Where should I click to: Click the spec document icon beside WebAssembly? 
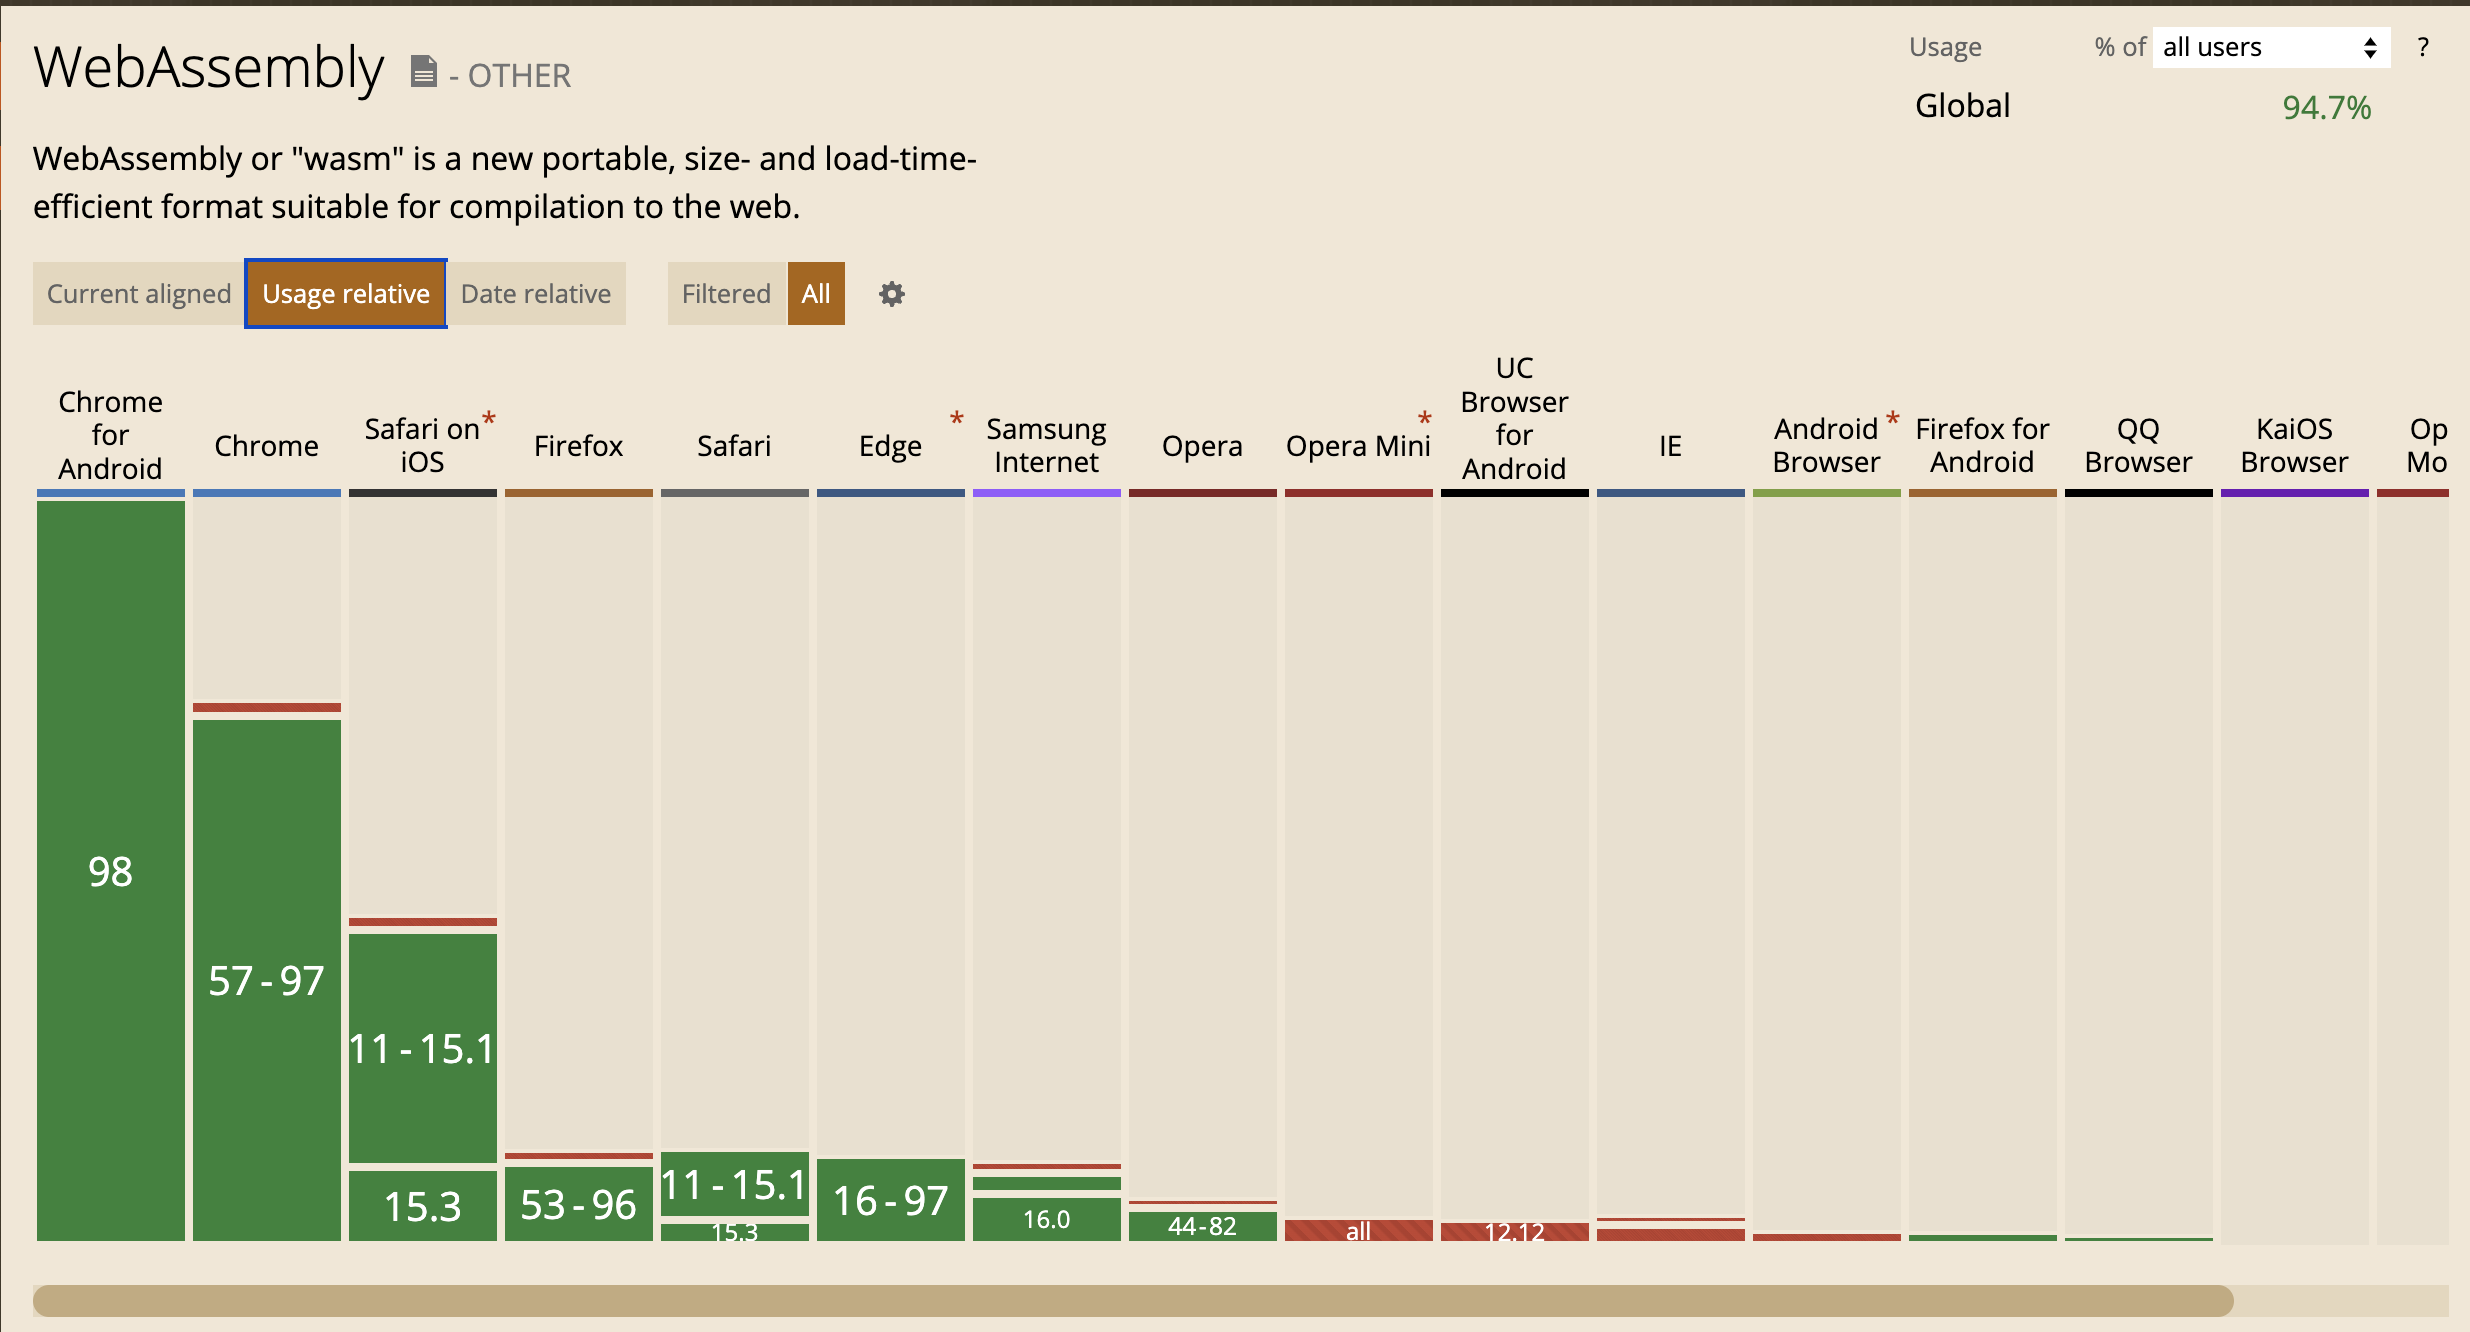point(424,72)
